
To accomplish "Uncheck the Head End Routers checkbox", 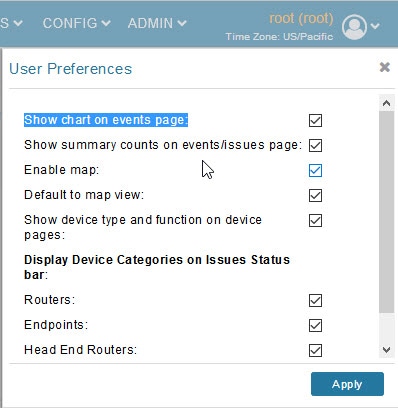I will point(315,350).
